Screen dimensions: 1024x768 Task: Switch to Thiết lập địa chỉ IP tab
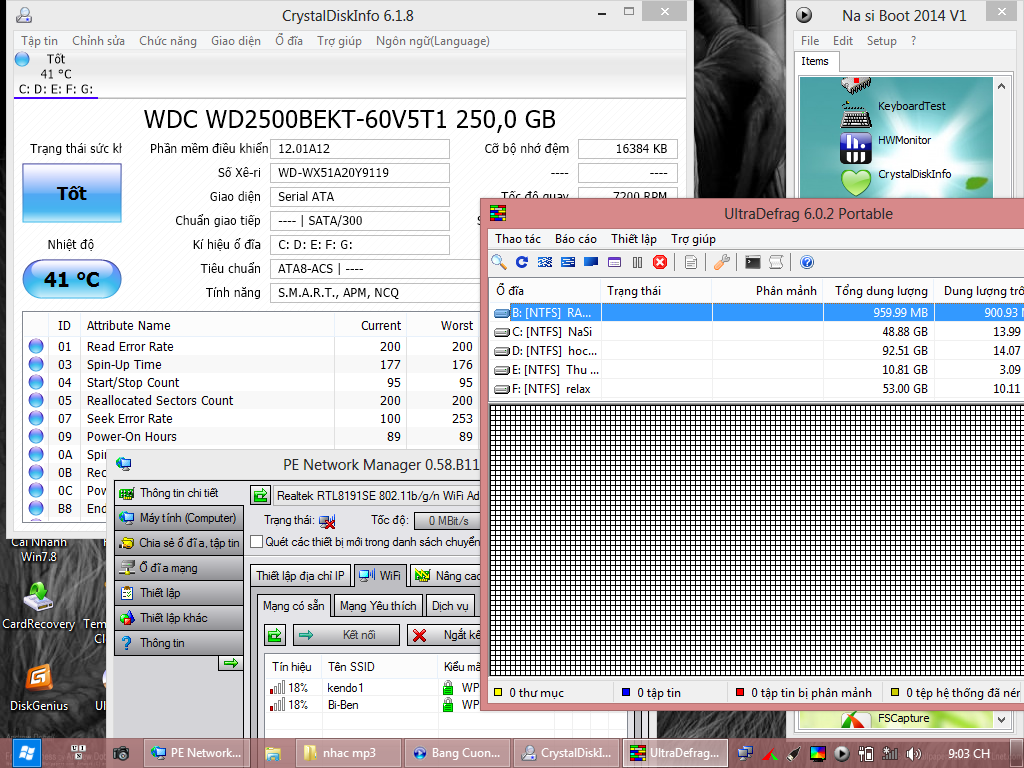pos(300,575)
